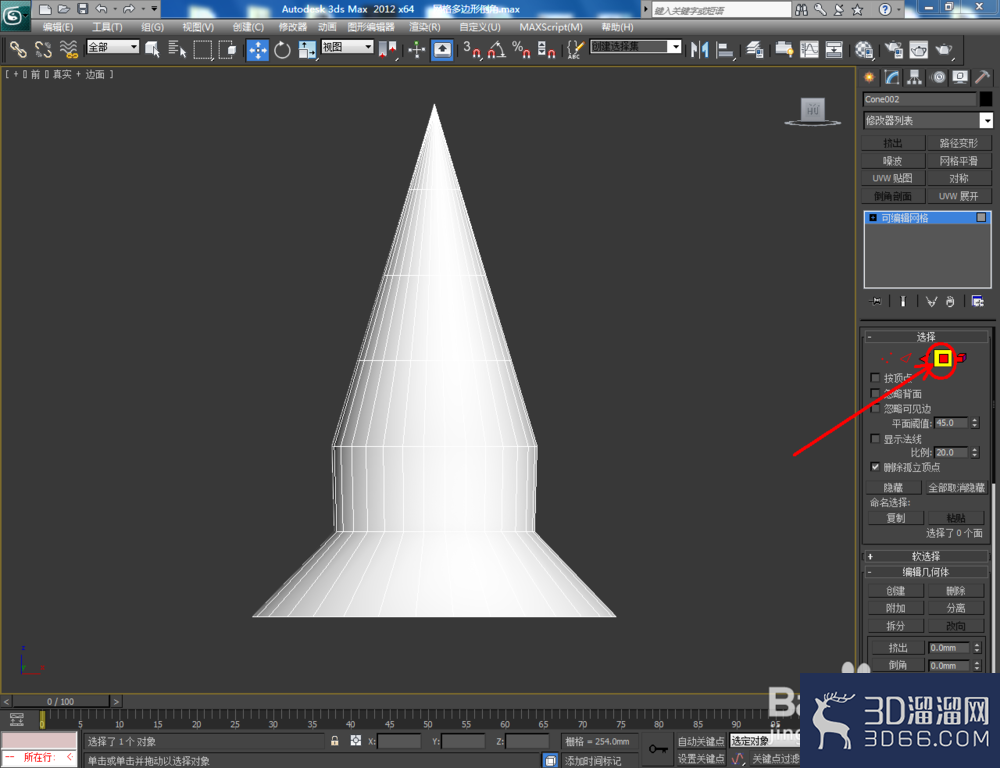Click the Bind to Space Warp tool
The width and height of the screenshot is (1000, 768).
[x=68, y=49]
